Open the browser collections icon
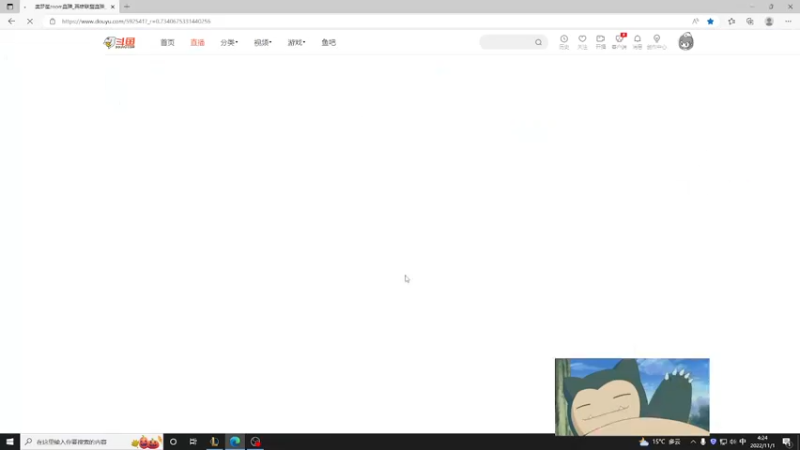The height and width of the screenshot is (450, 800). 749,21
